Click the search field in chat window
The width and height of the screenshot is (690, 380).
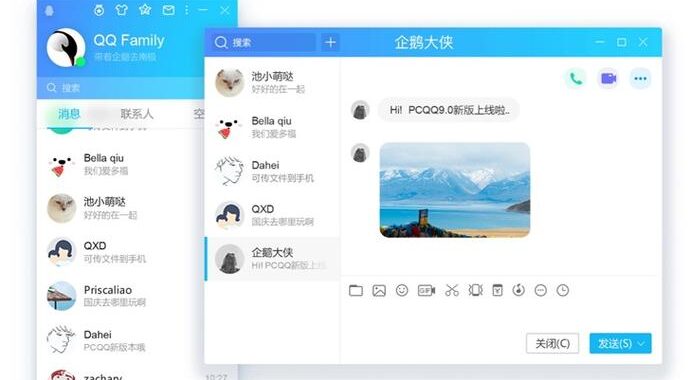(x=263, y=42)
